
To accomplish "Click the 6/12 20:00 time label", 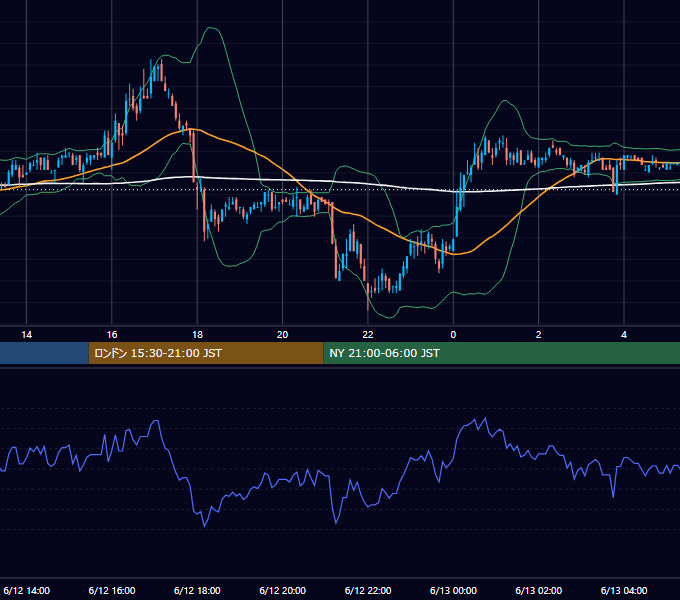I will pos(282,590).
